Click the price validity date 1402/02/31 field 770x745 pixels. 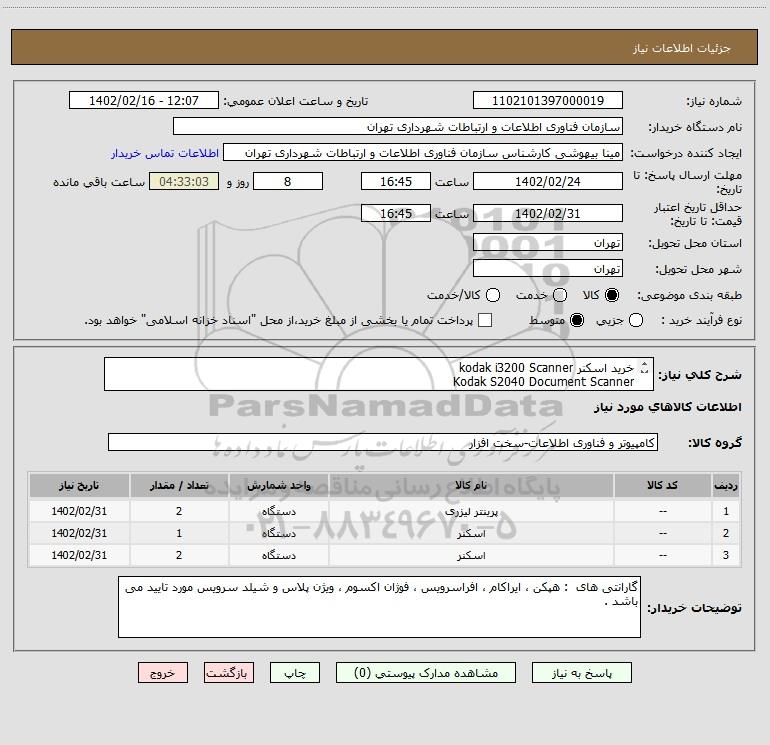coord(548,214)
